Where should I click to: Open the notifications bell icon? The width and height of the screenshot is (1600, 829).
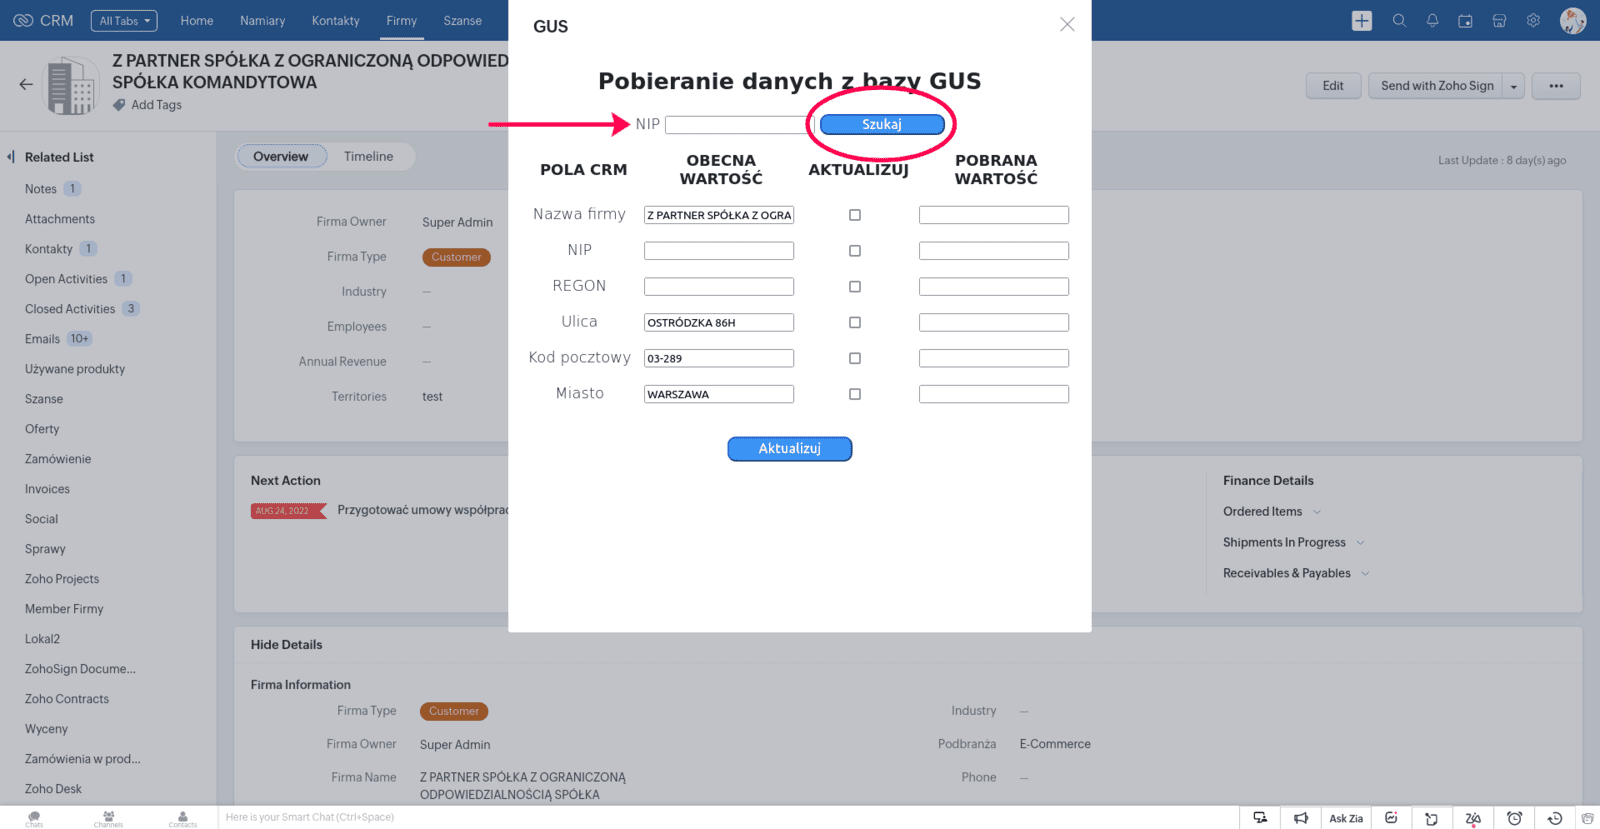pyautogui.click(x=1432, y=21)
